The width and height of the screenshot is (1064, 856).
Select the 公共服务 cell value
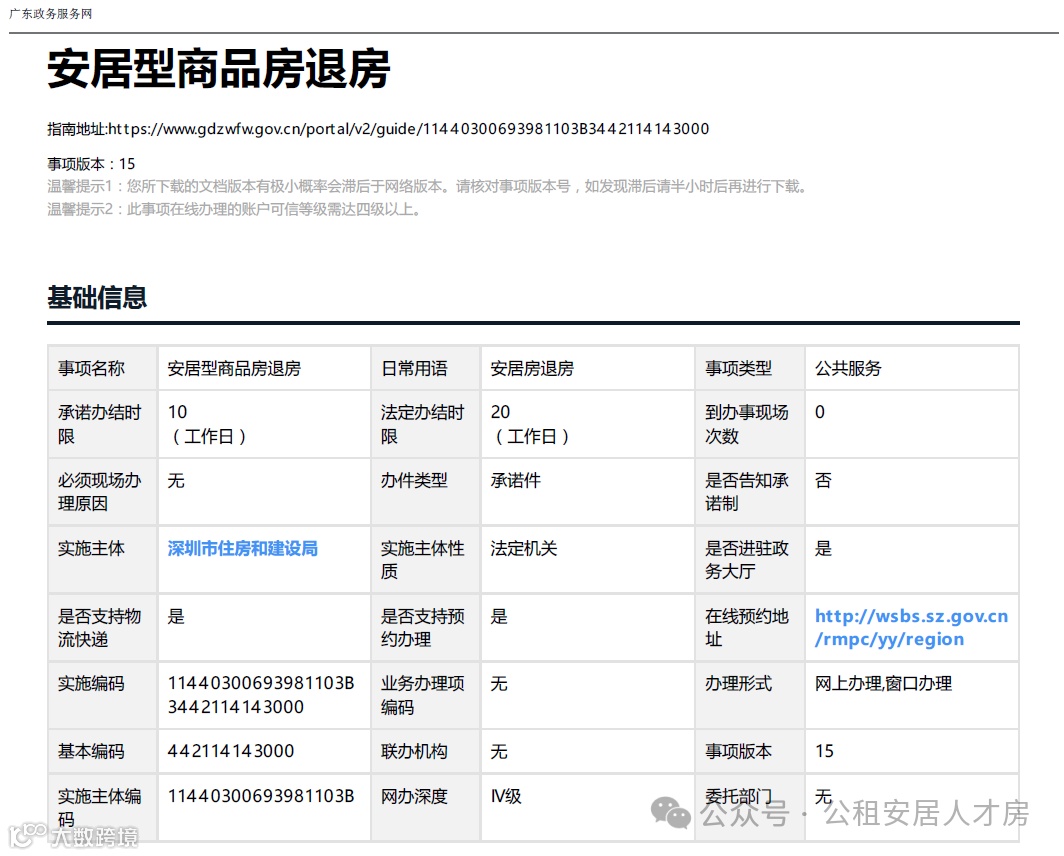pos(848,369)
